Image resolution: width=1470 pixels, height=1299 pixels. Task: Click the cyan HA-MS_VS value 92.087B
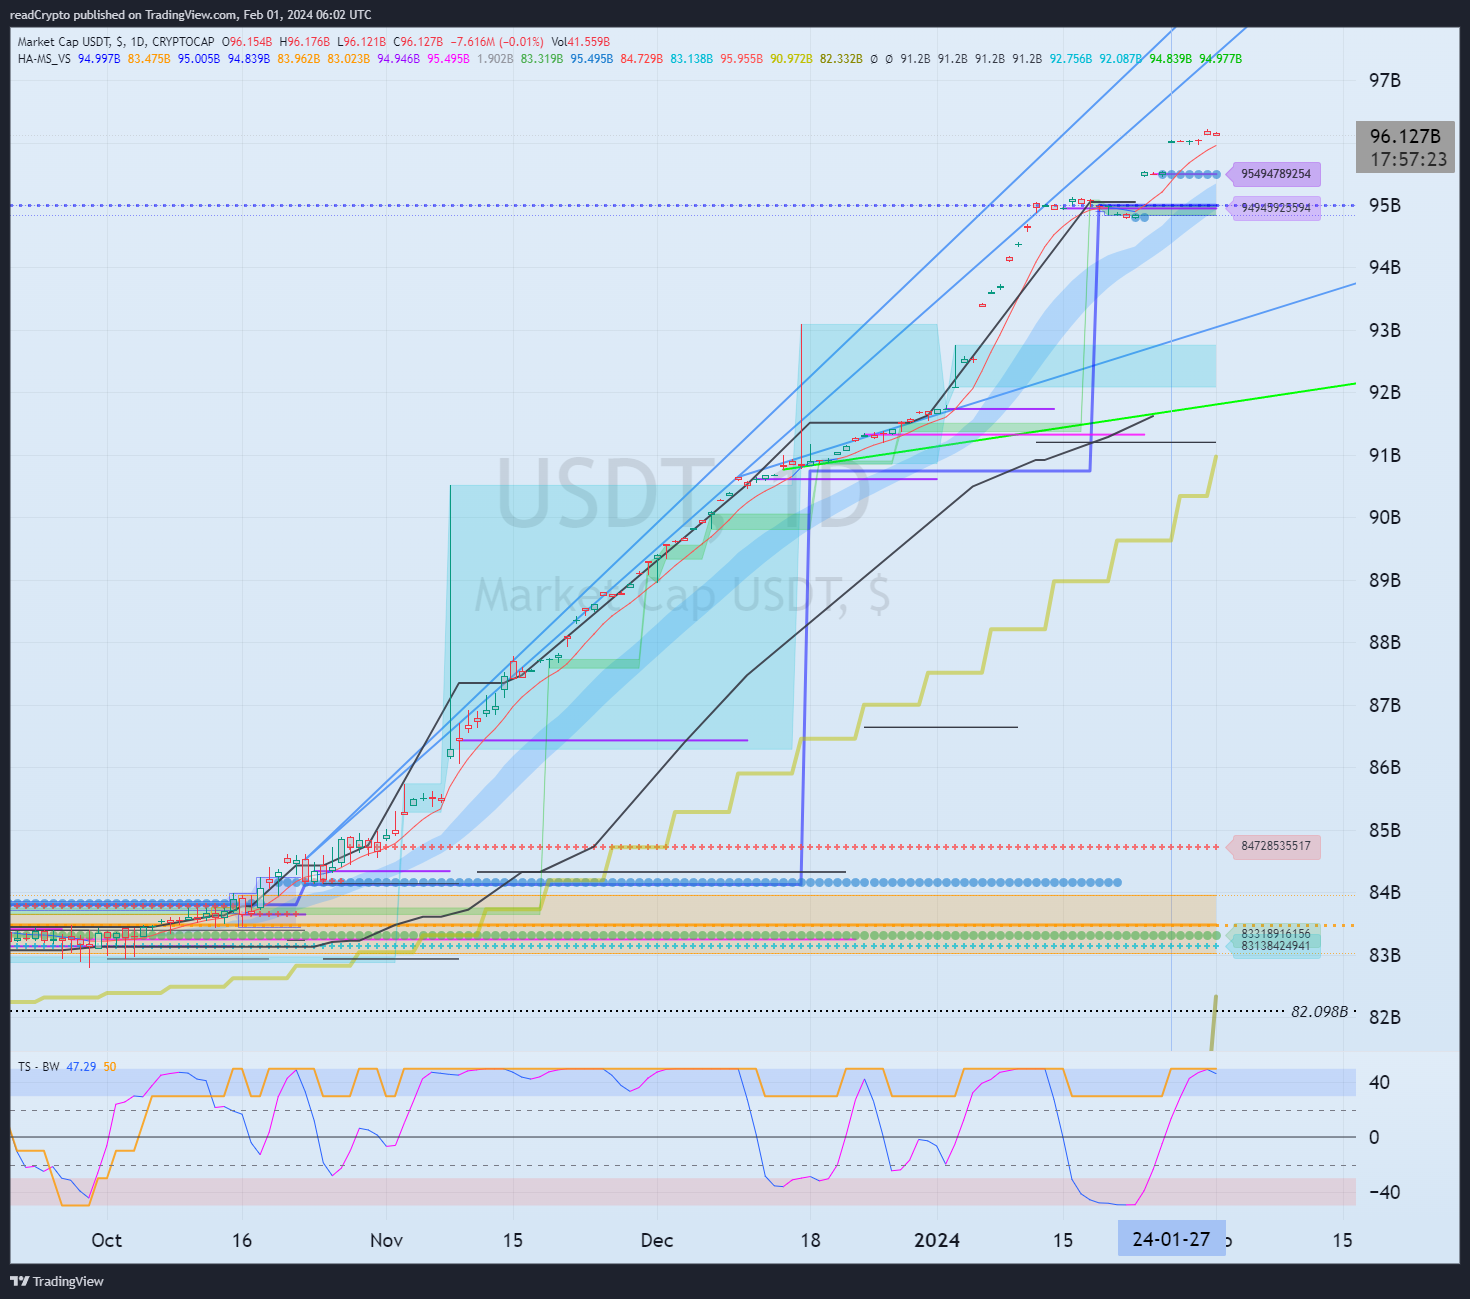click(1121, 59)
